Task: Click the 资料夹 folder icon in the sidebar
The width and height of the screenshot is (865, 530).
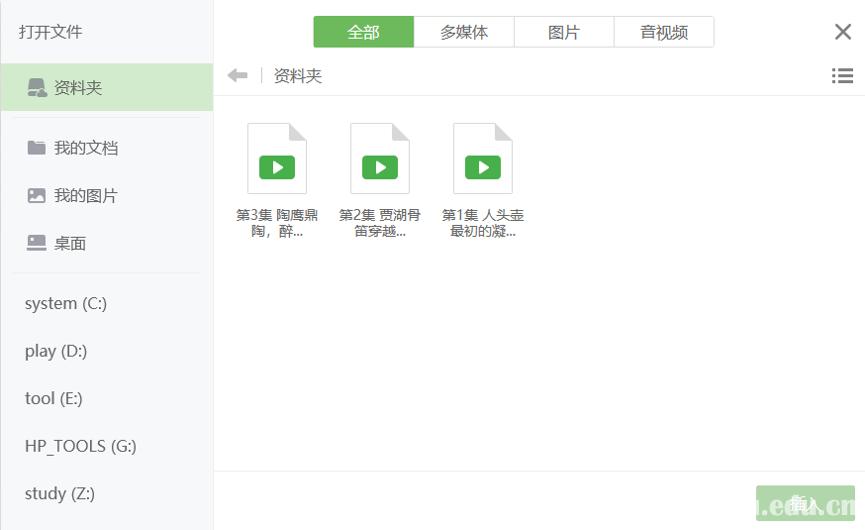Action: click(x=37, y=88)
